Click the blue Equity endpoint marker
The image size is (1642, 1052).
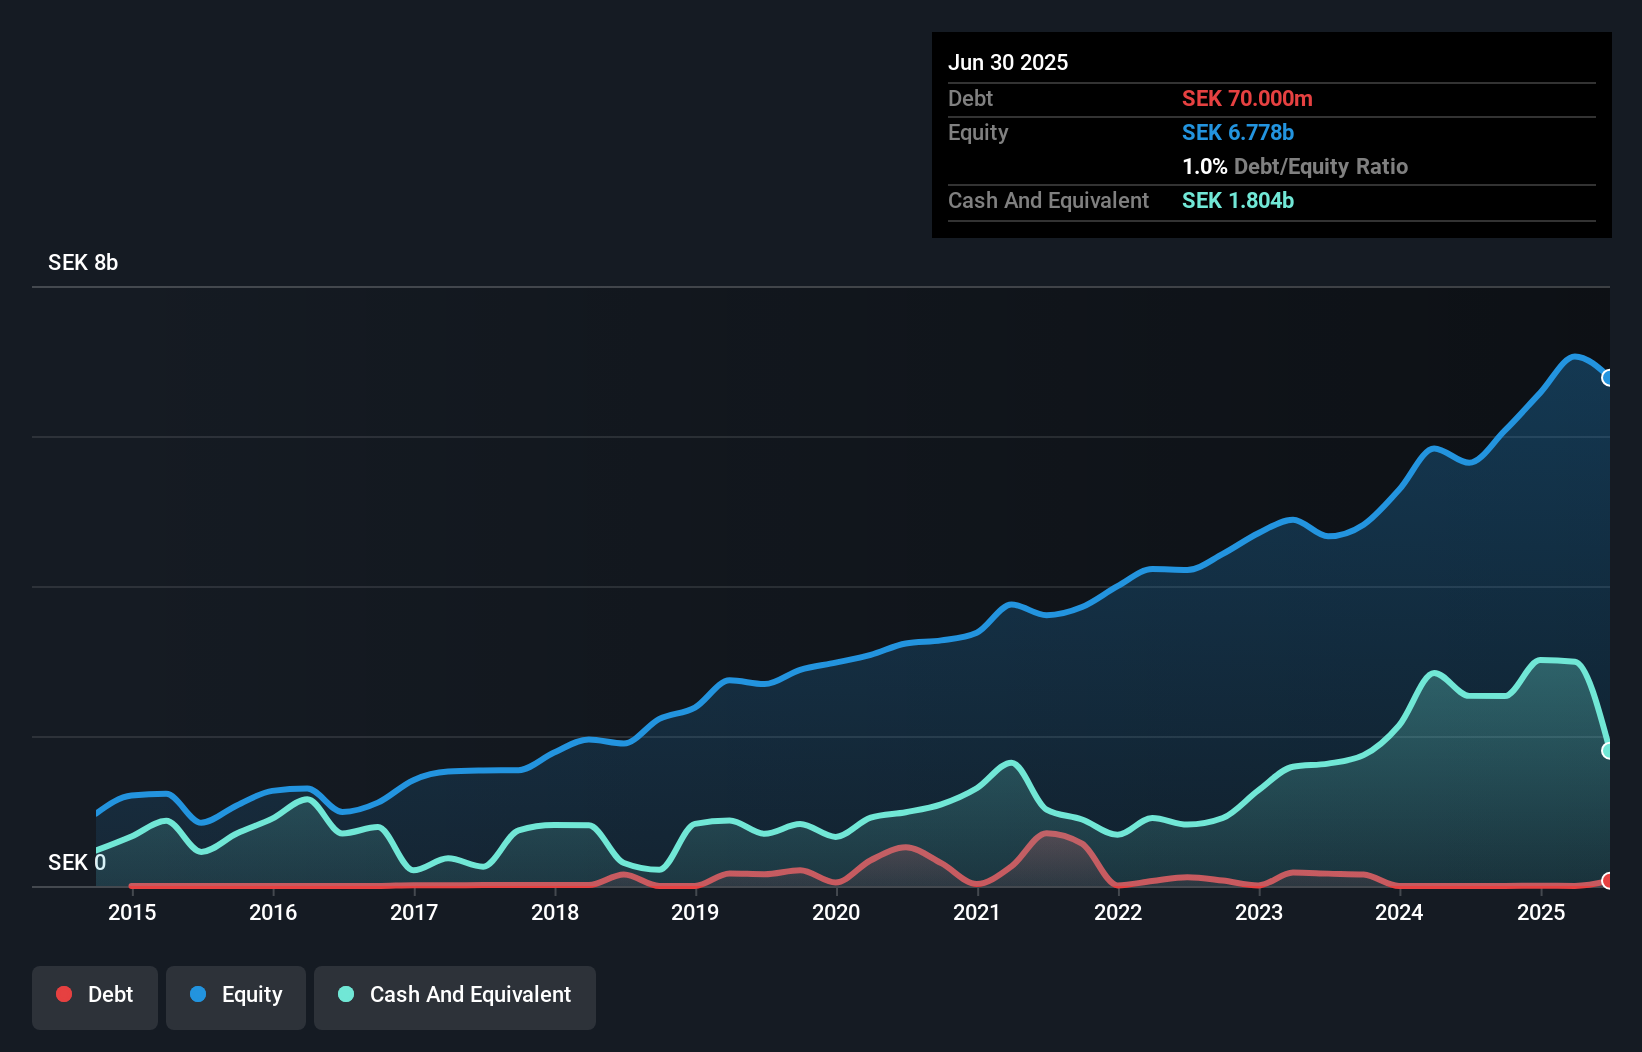click(1608, 378)
